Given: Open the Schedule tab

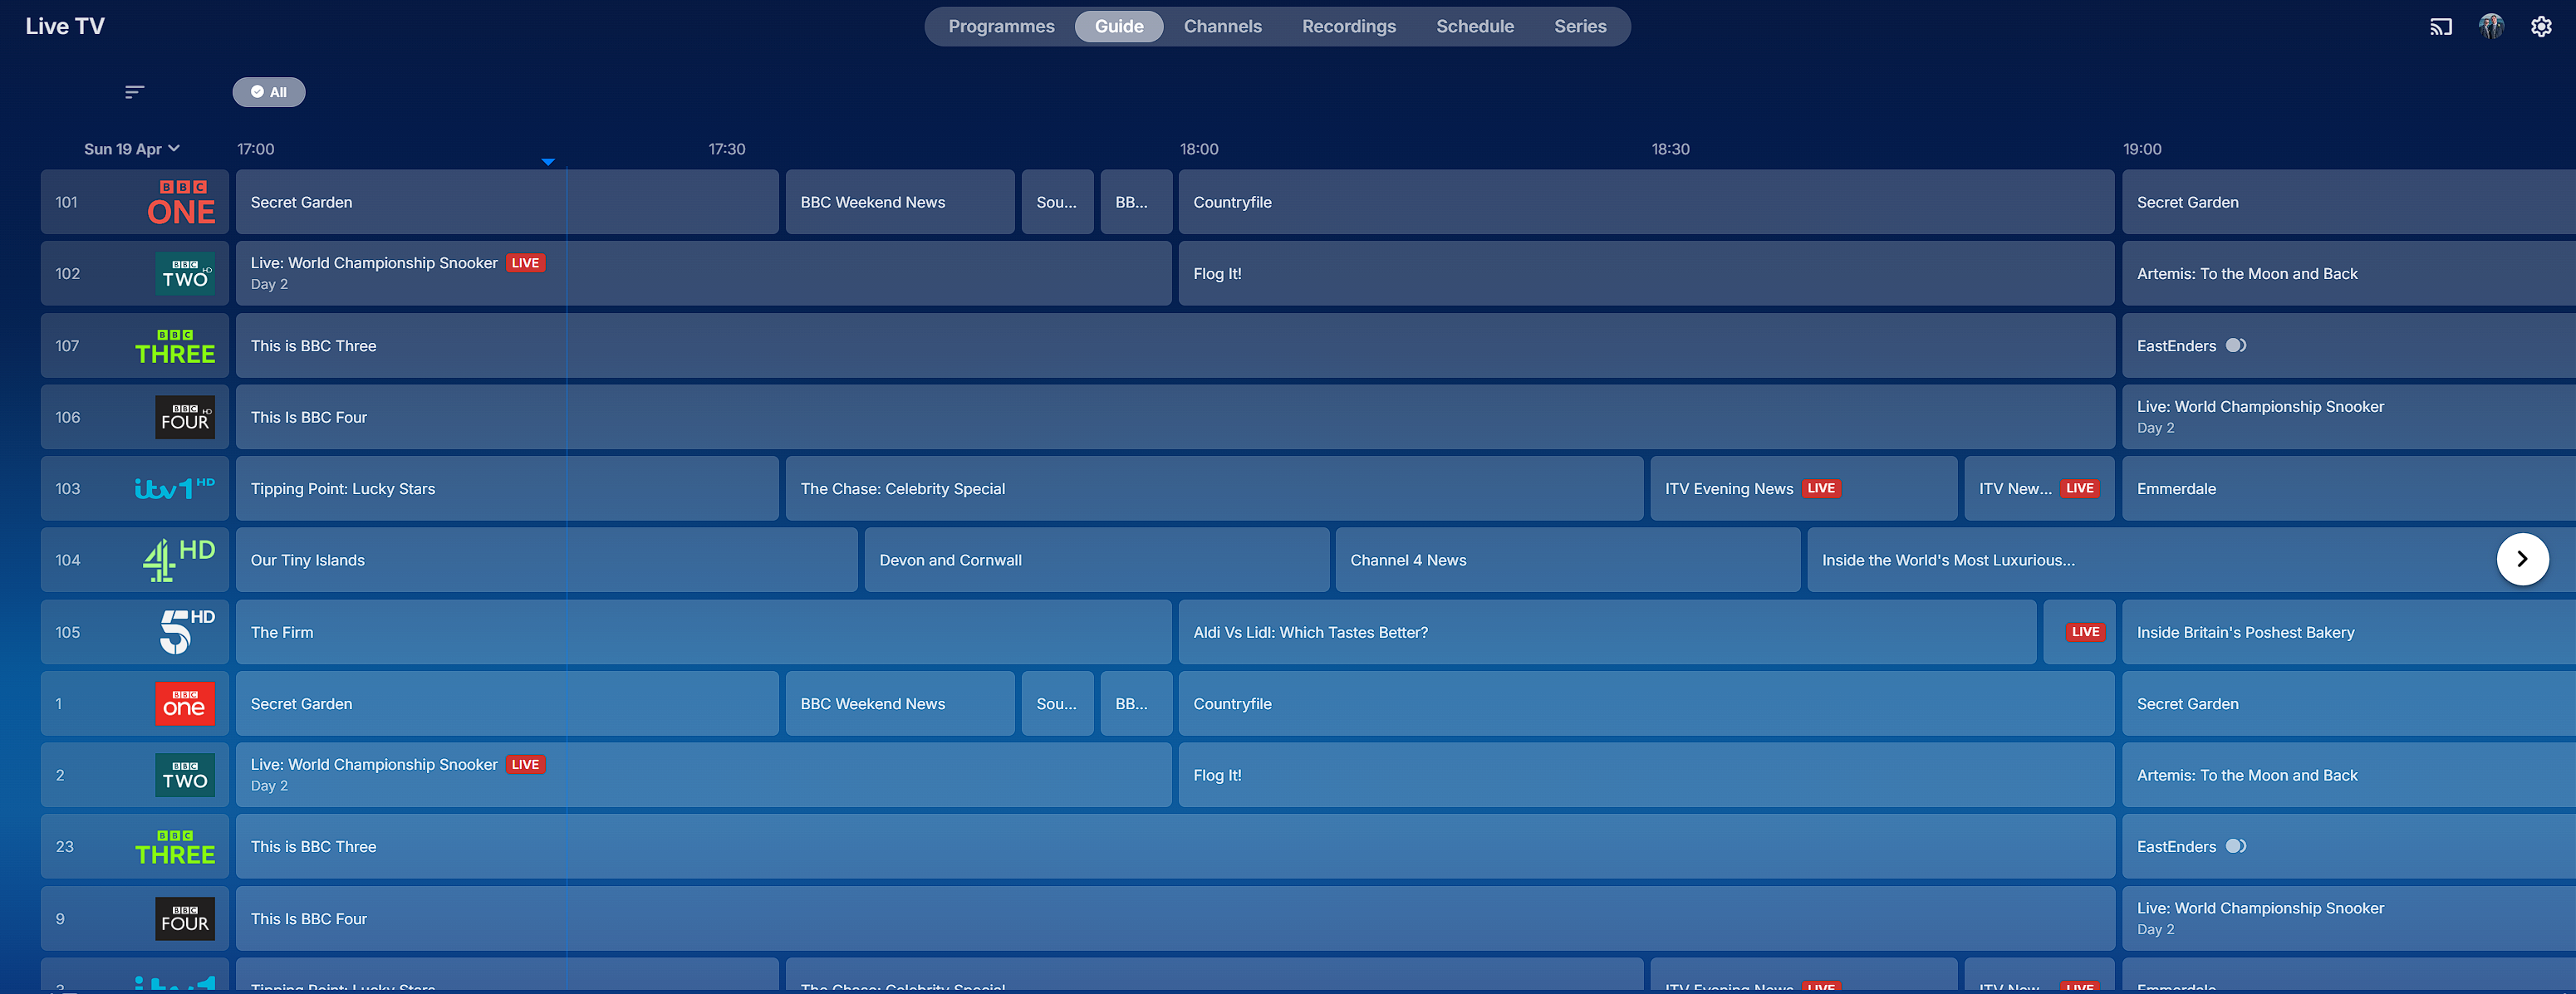Looking at the screenshot, I should click(1474, 27).
